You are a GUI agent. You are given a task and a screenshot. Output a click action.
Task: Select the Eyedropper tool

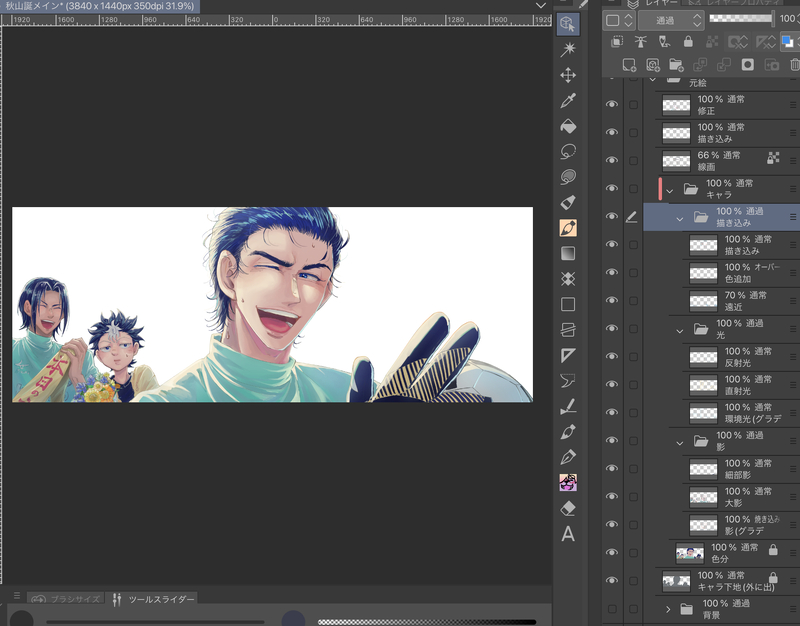[x=568, y=101]
